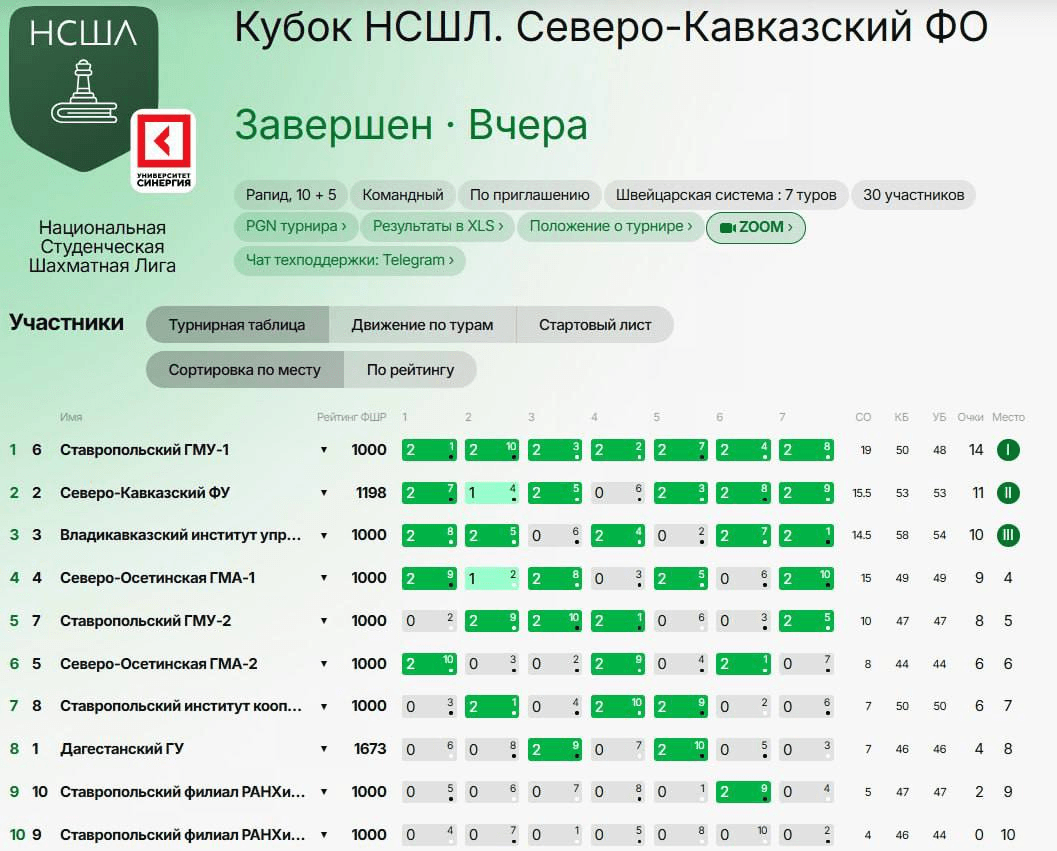
Task: Select the Турнирная таблица tab
Action: tap(237, 325)
